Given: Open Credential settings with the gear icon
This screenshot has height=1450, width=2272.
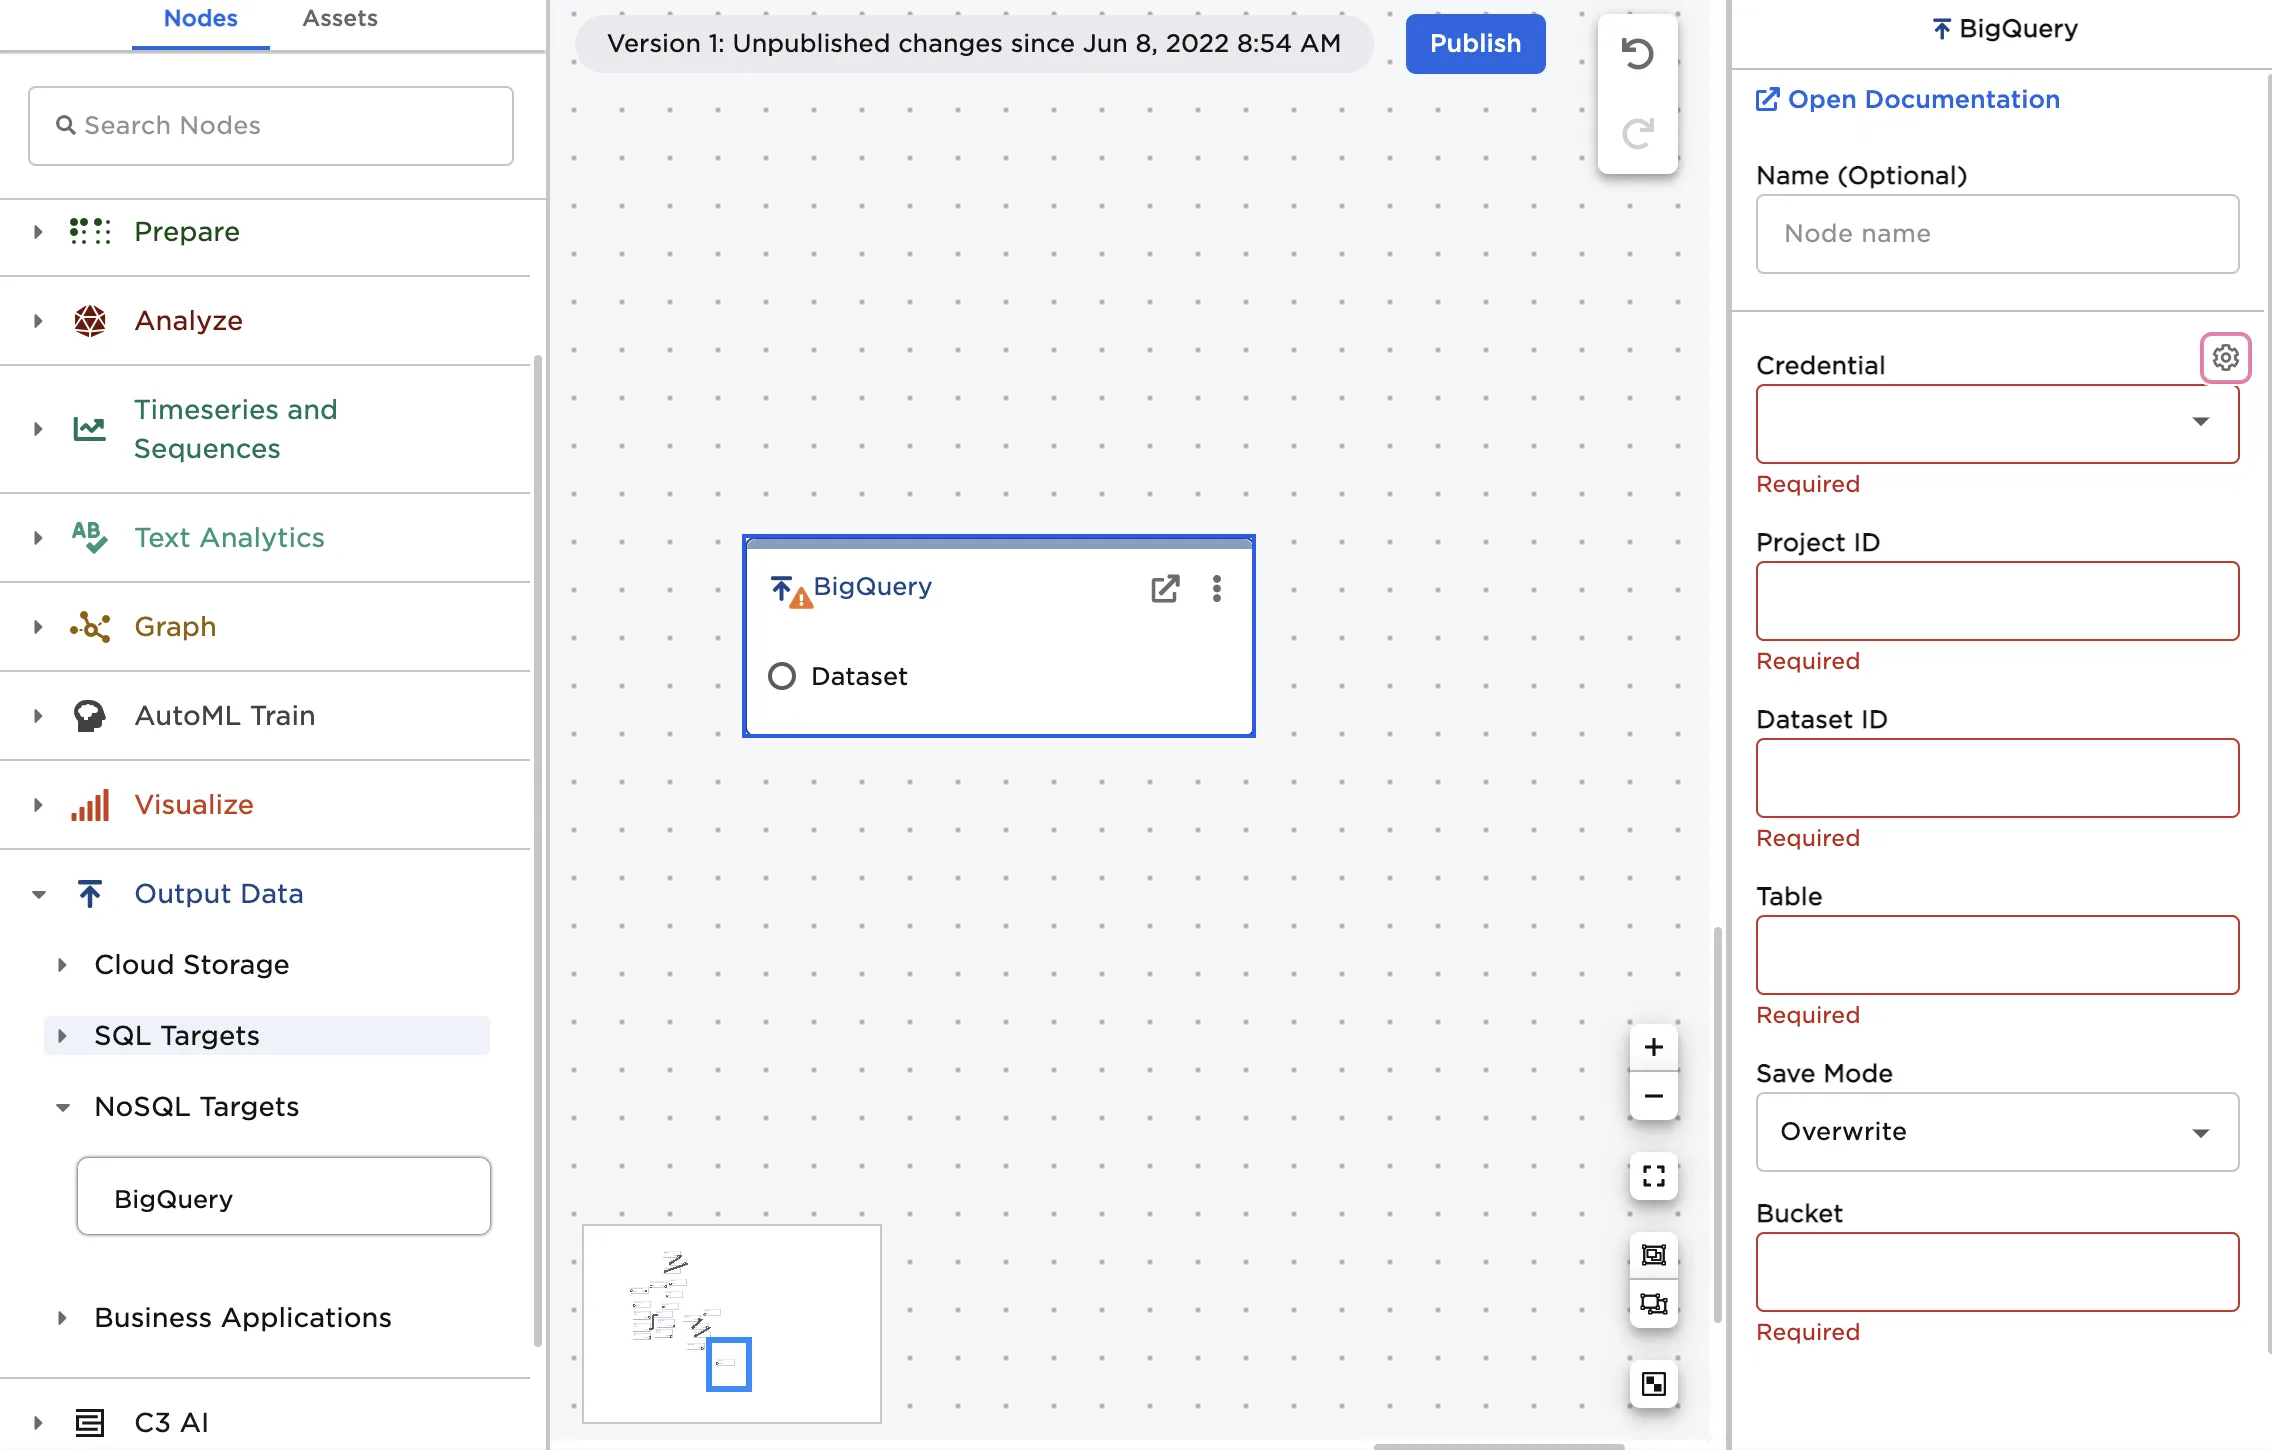Looking at the screenshot, I should tap(2224, 357).
